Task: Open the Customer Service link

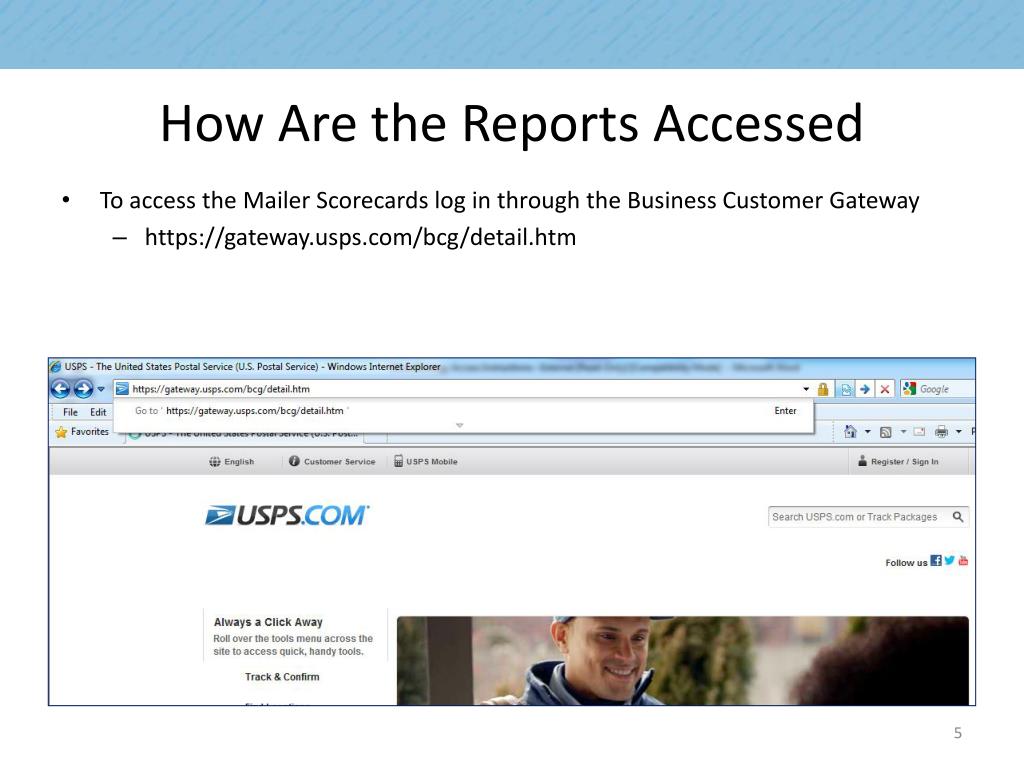Action: pyautogui.click(x=332, y=462)
